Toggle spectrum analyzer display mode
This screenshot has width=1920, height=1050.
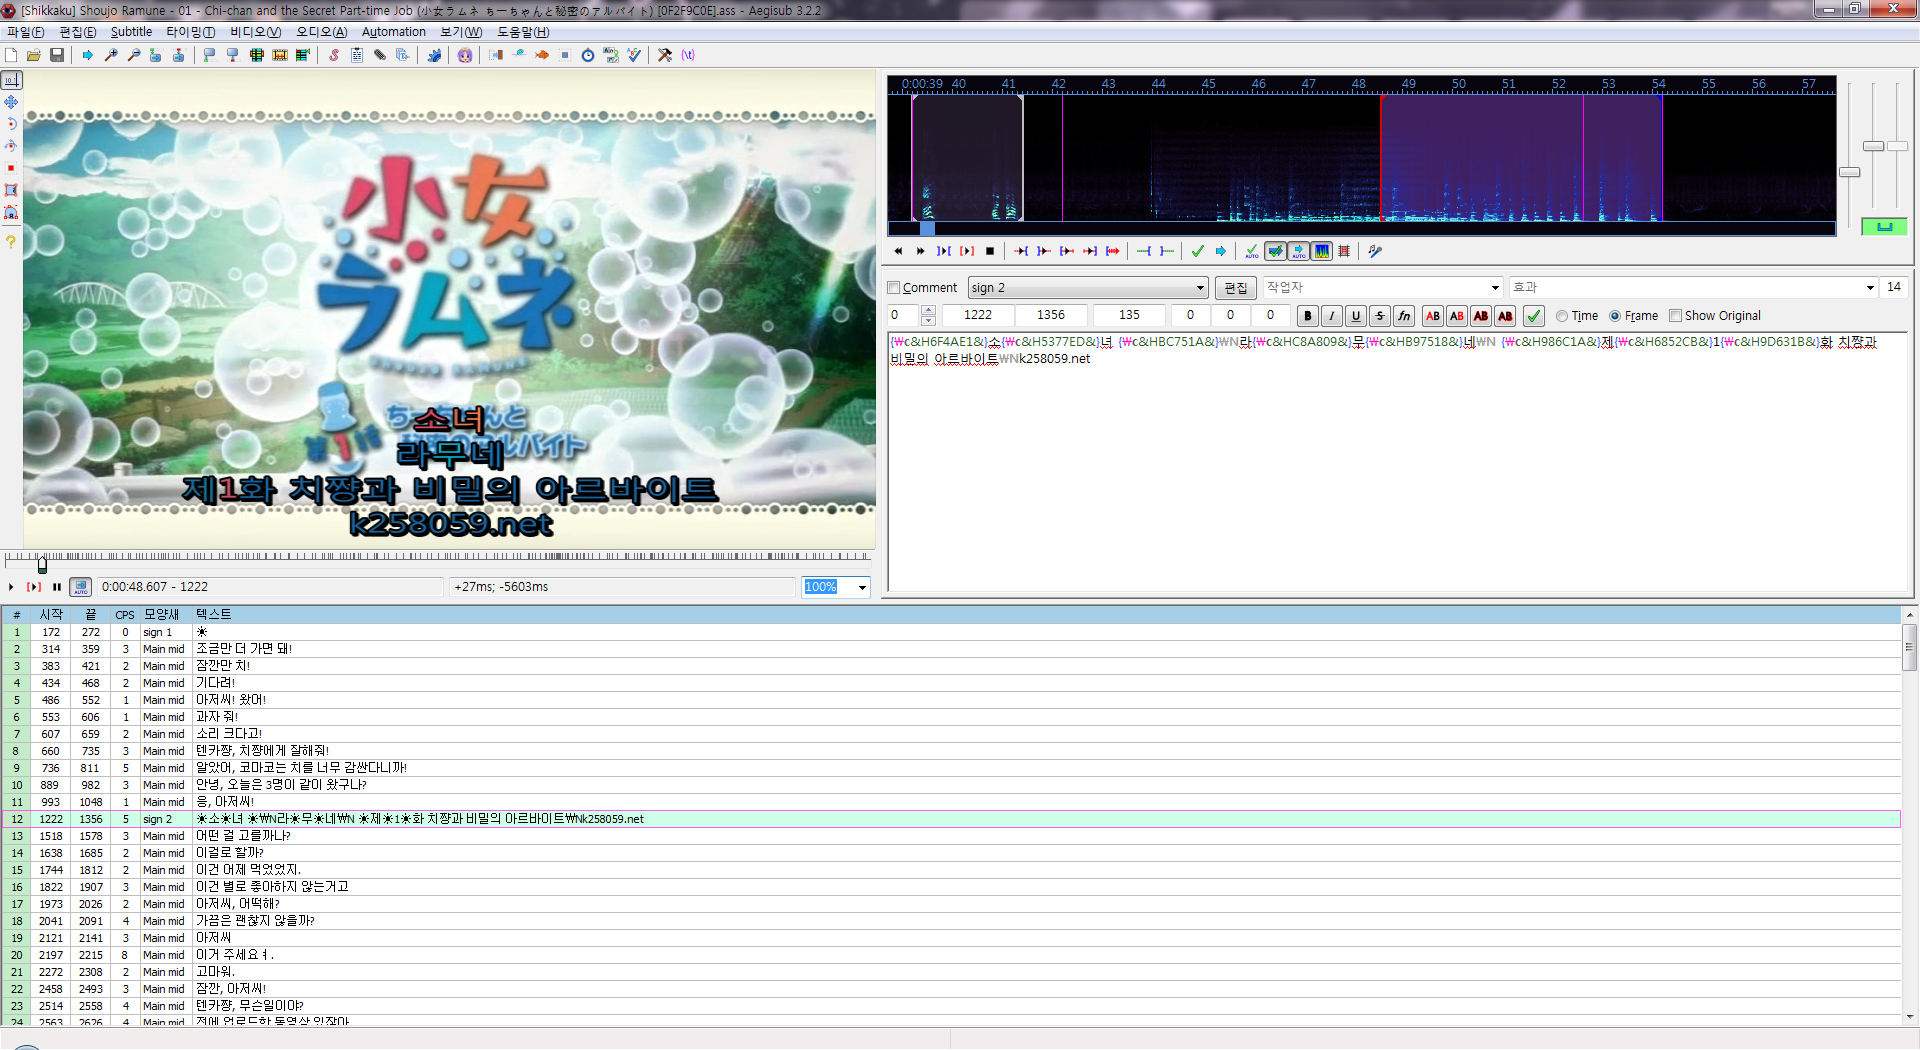[1322, 251]
